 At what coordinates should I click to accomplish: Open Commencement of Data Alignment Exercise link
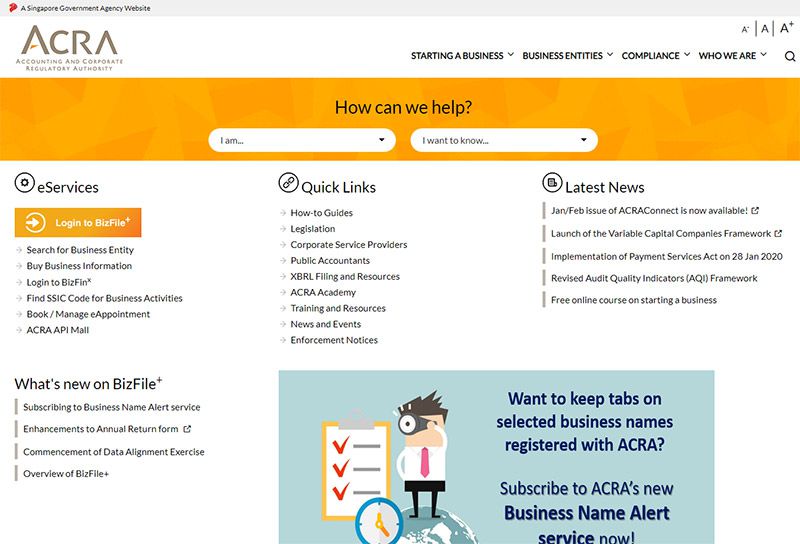(114, 452)
